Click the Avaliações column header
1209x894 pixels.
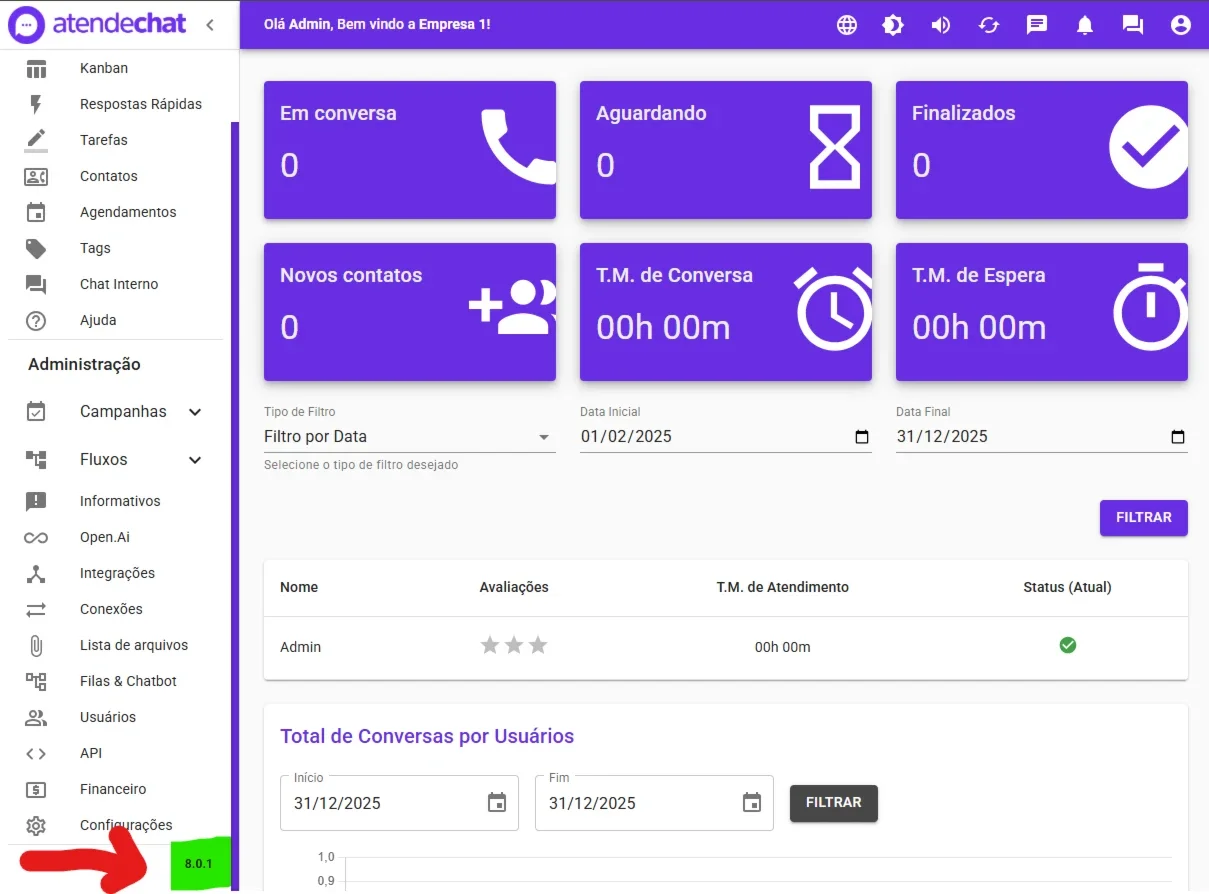point(514,587)
